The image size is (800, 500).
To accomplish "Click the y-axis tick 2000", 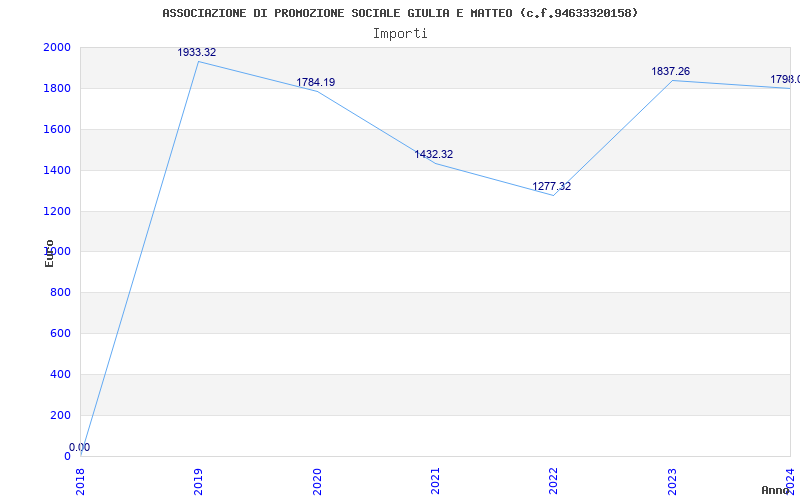I will click(x=57, y=47).
